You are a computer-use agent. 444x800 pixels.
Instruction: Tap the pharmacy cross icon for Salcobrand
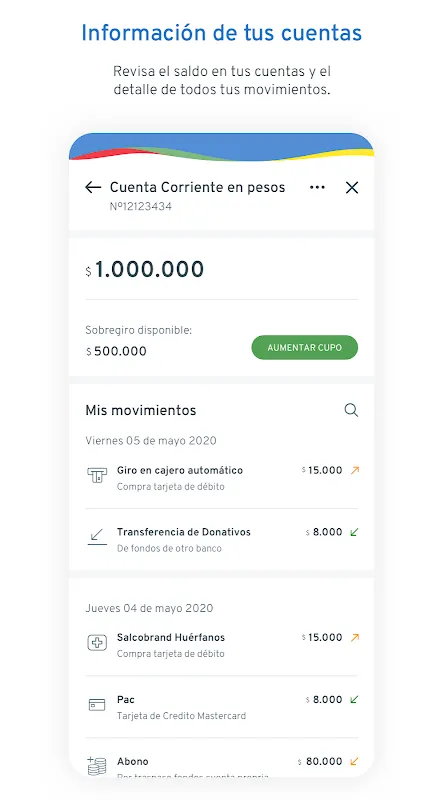tap(97, 643)
